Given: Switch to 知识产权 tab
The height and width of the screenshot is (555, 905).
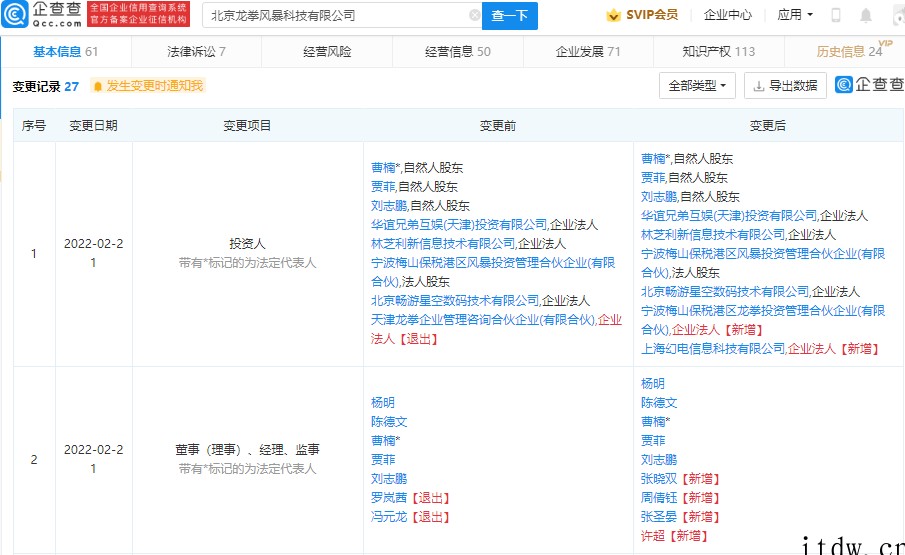Looking at the screenshot, I should [x=719, y=52].
